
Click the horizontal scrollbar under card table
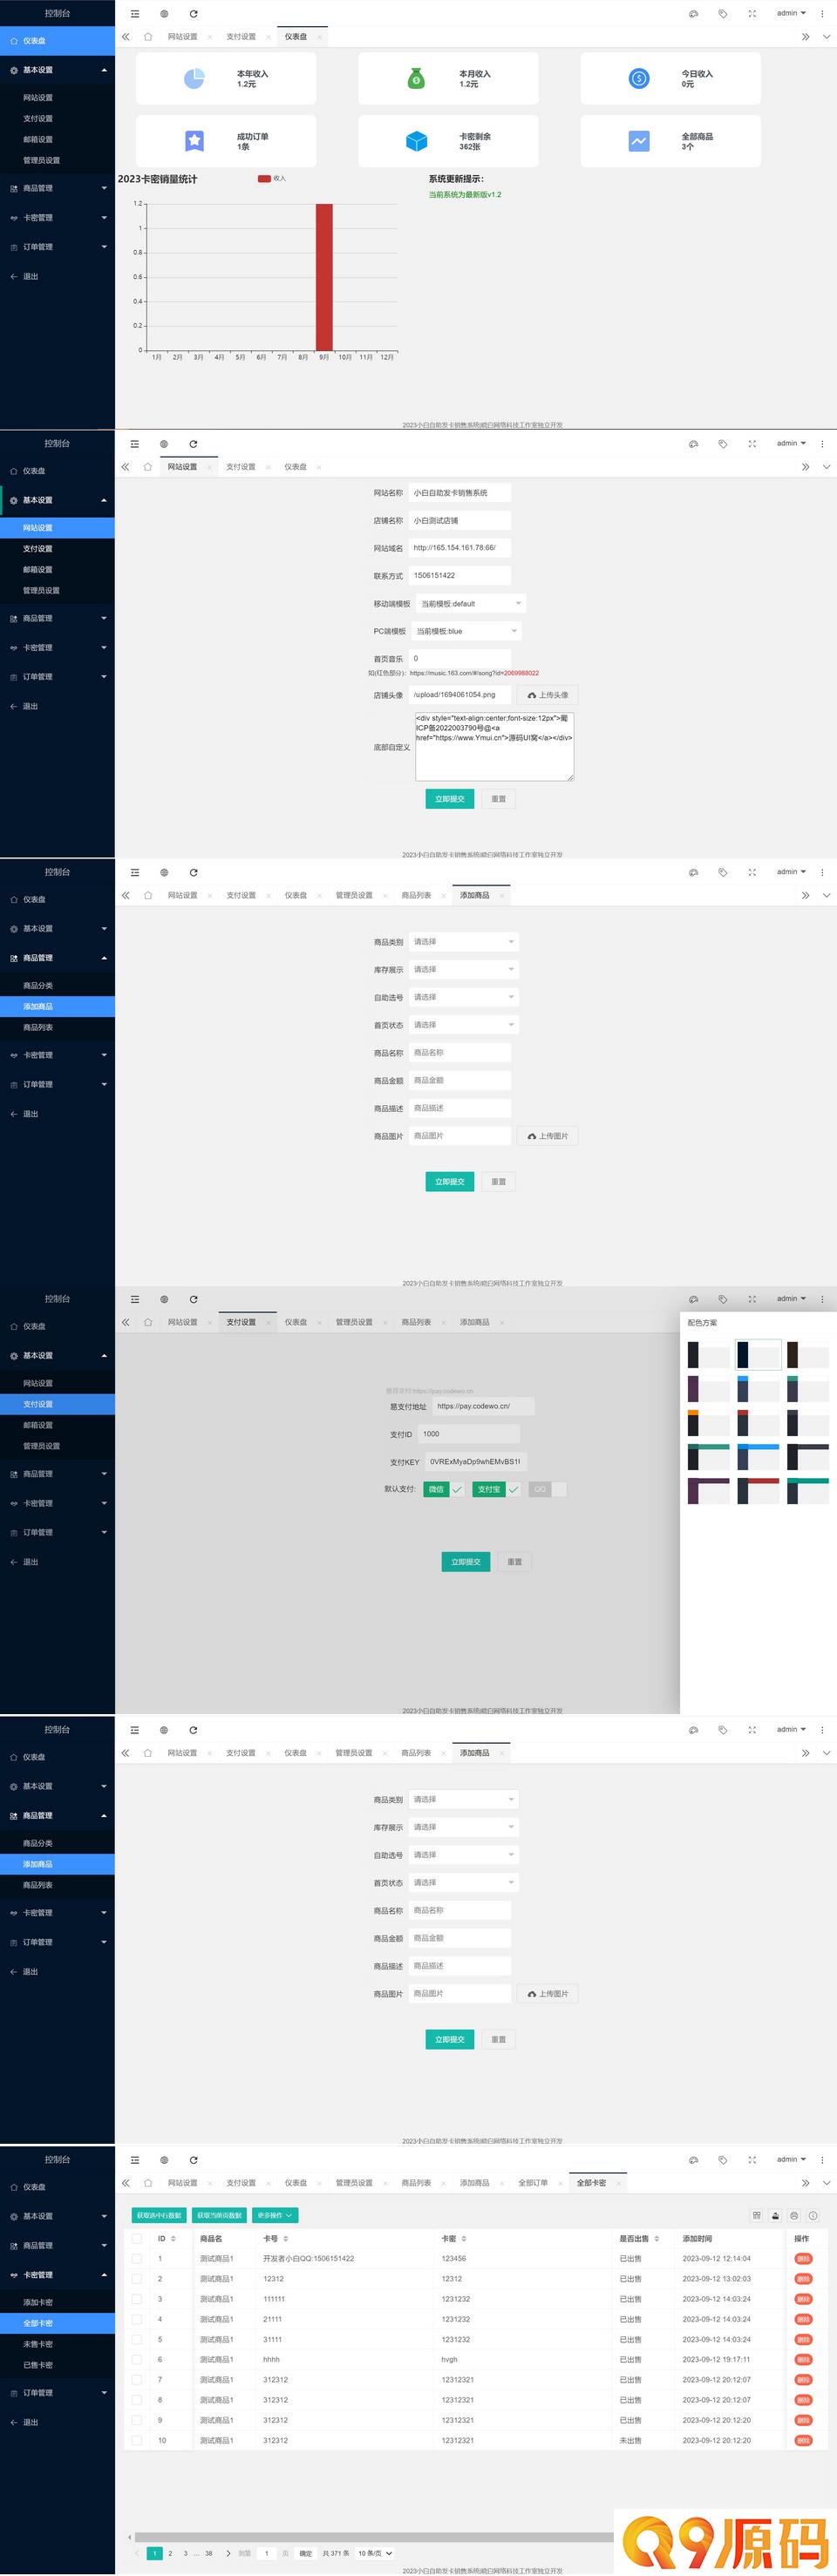tap(373, 2536)
